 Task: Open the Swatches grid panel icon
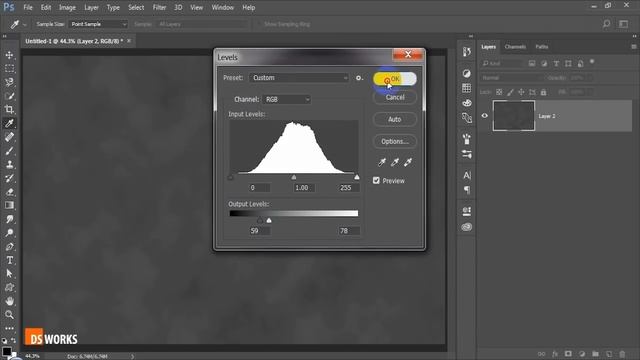click(x=467, y=88)
